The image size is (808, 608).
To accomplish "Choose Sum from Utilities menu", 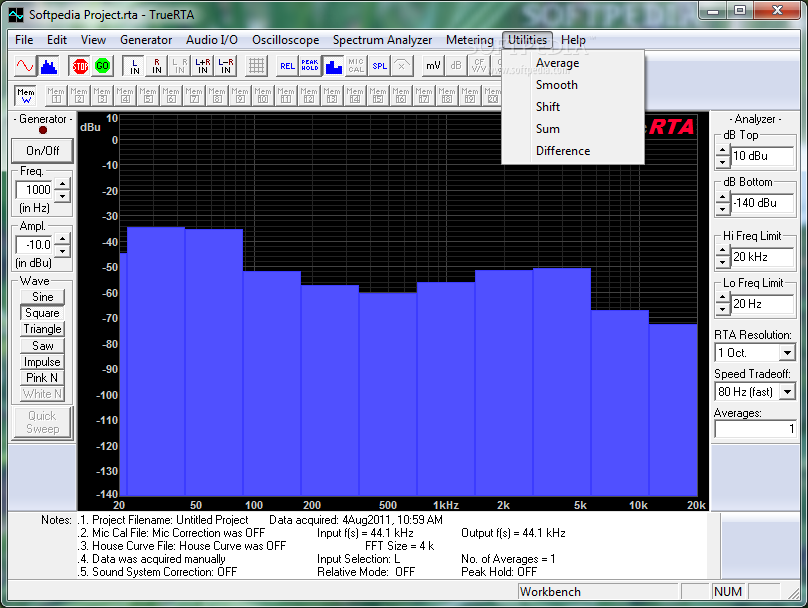I will click(x=573, y=129).
